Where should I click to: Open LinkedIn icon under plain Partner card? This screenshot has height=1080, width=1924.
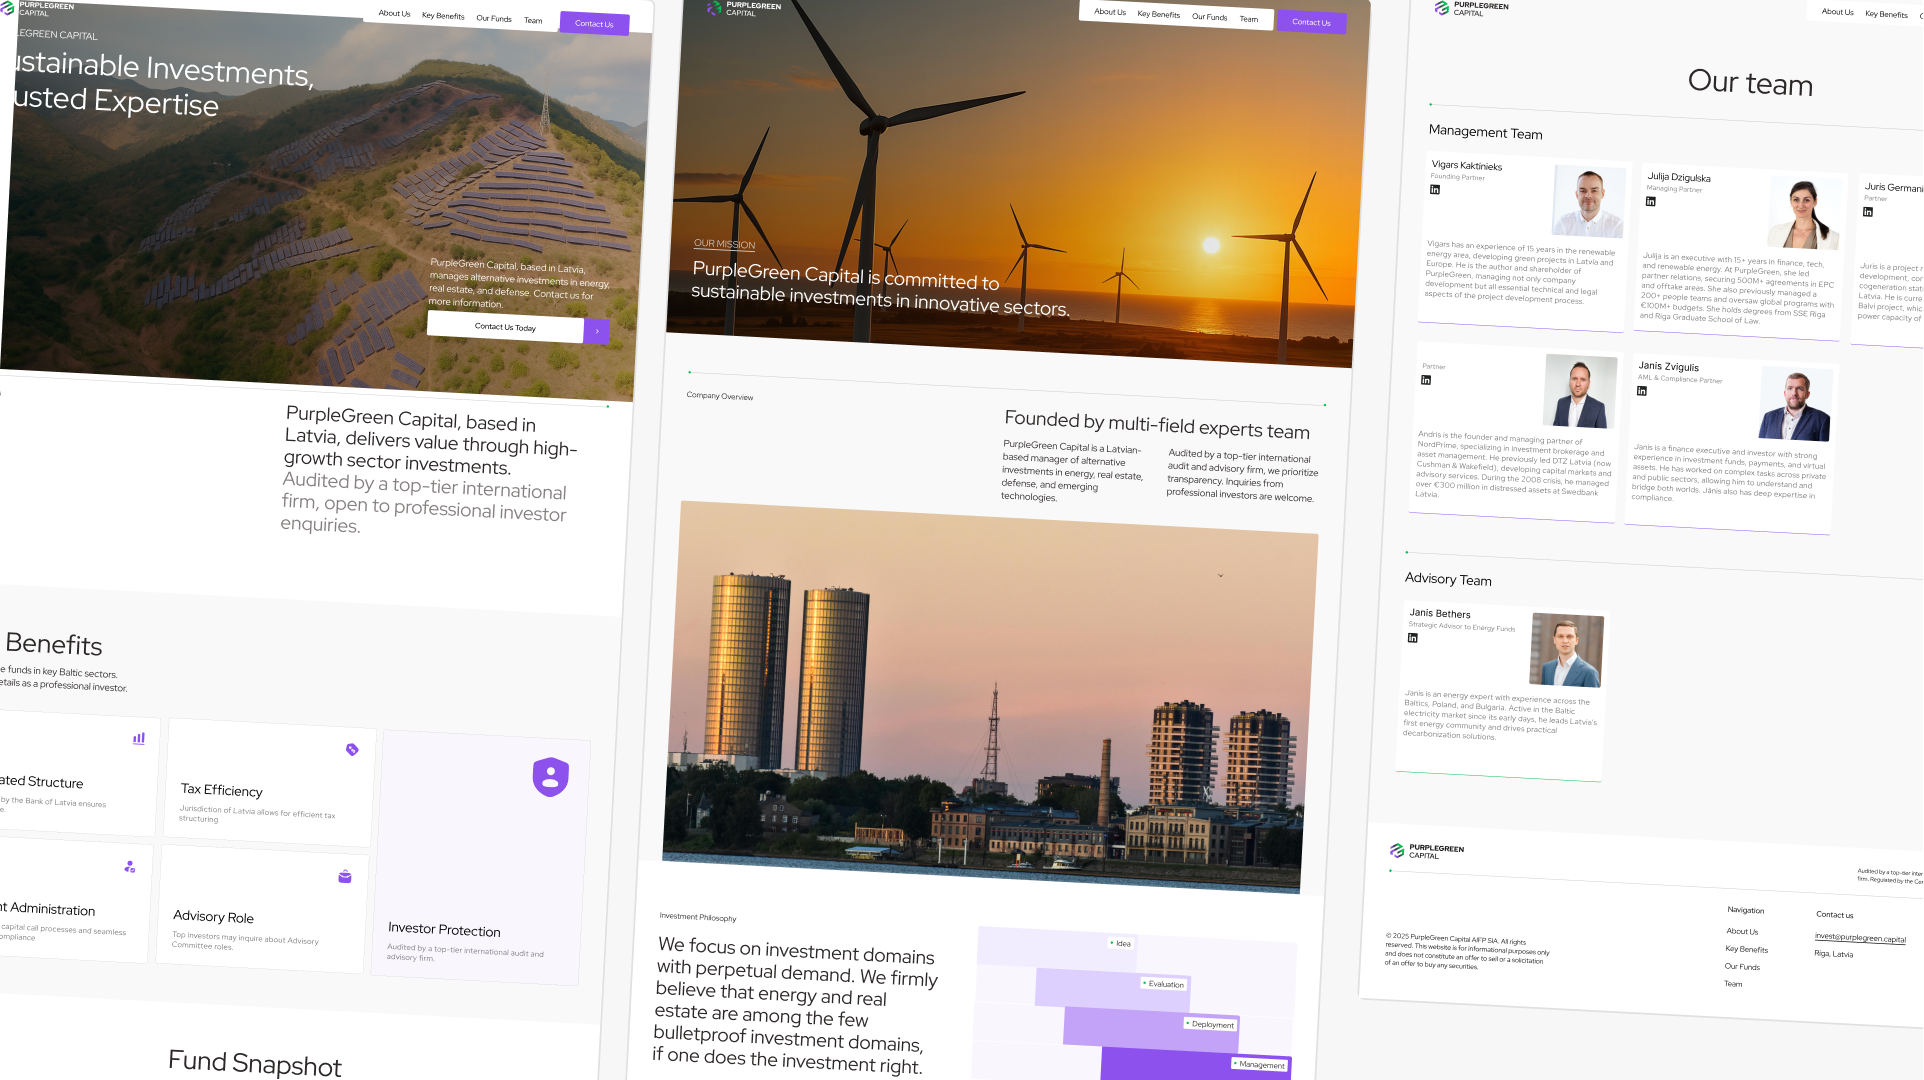[1426, 380]
